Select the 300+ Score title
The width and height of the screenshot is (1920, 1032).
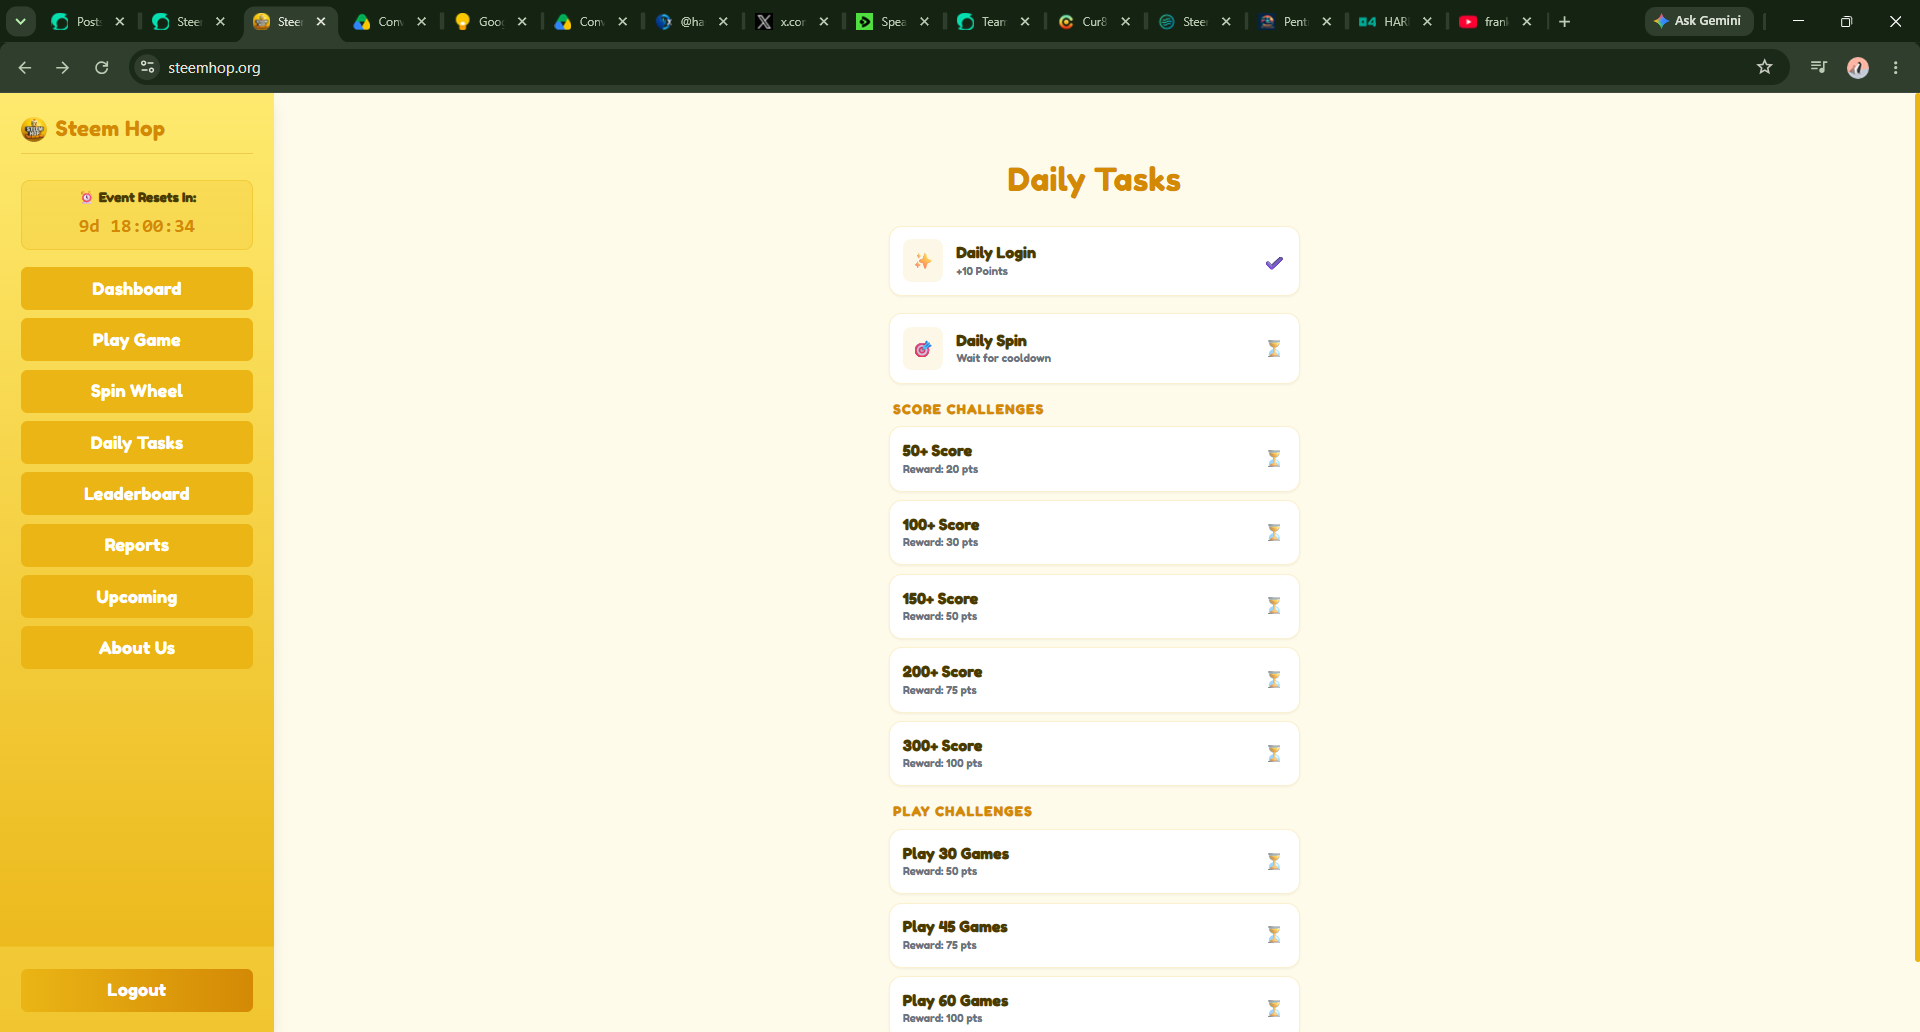click(x=942, y=746)
